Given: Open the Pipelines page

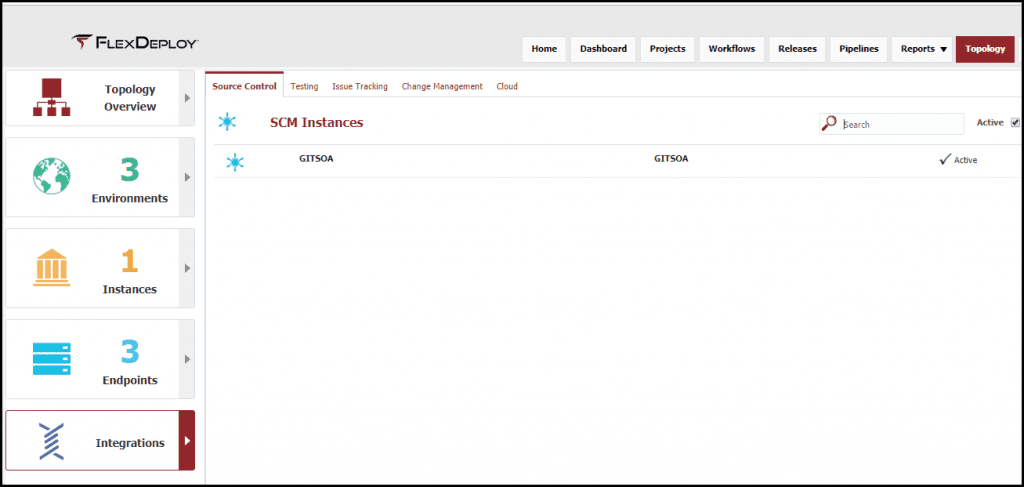Looking at the screenshot, I should point(858,49).
